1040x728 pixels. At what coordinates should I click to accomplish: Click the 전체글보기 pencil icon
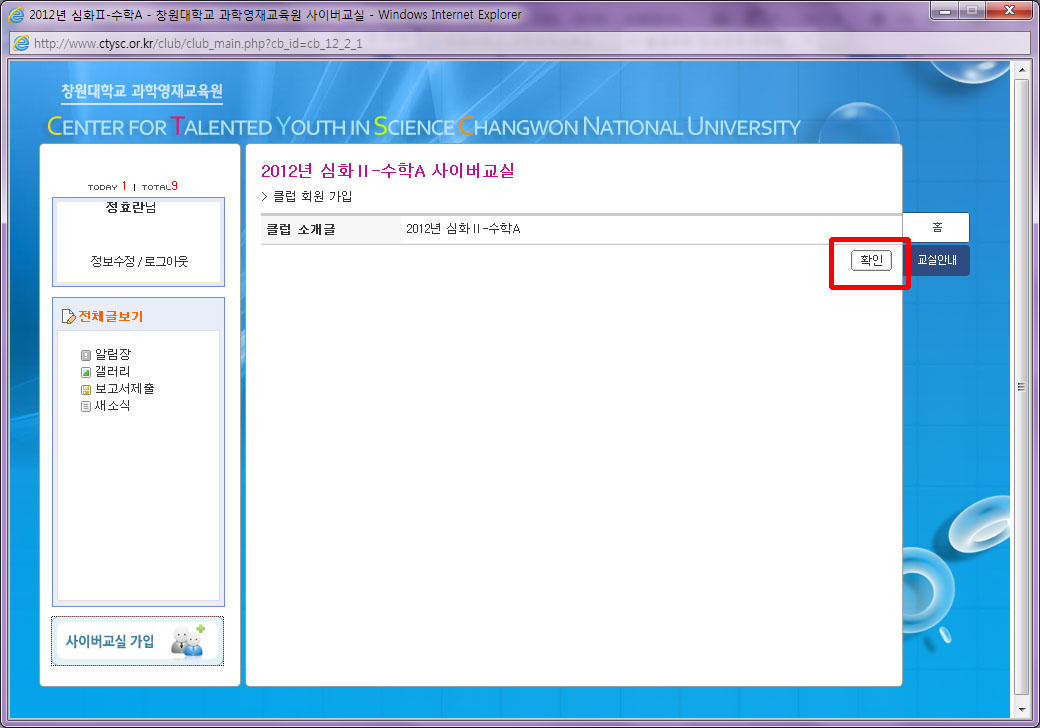(x=68, y=317)
